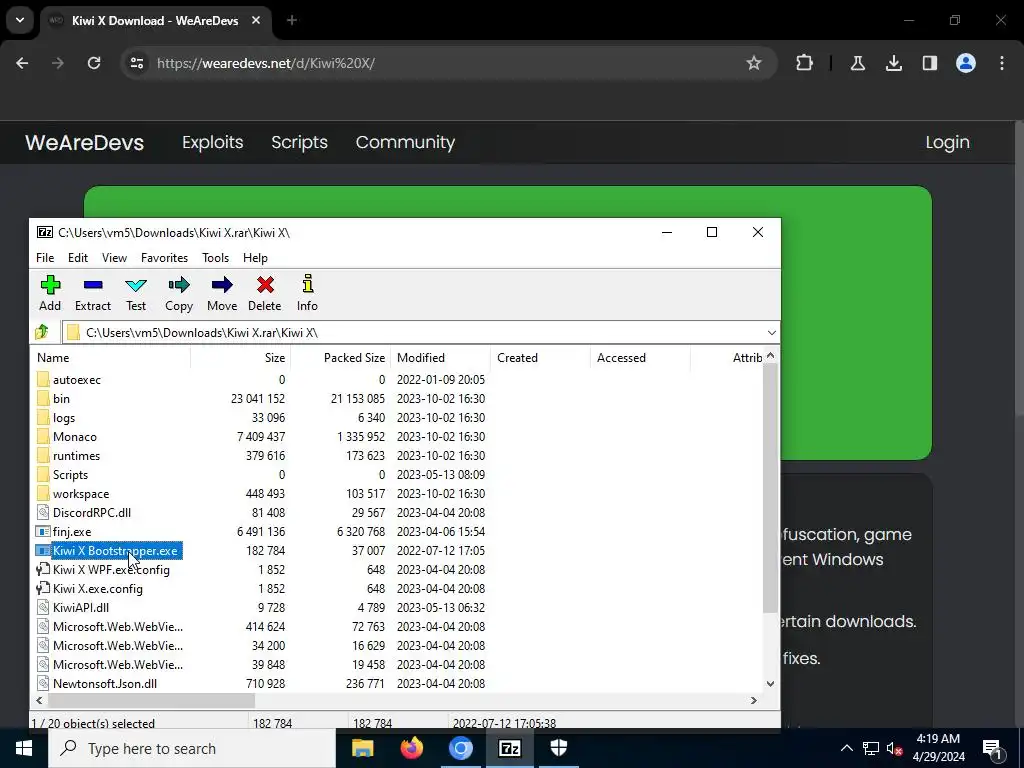Select the bin folder
The height and width of the screenshot is (768, 1024).
(x=61, y=398)
